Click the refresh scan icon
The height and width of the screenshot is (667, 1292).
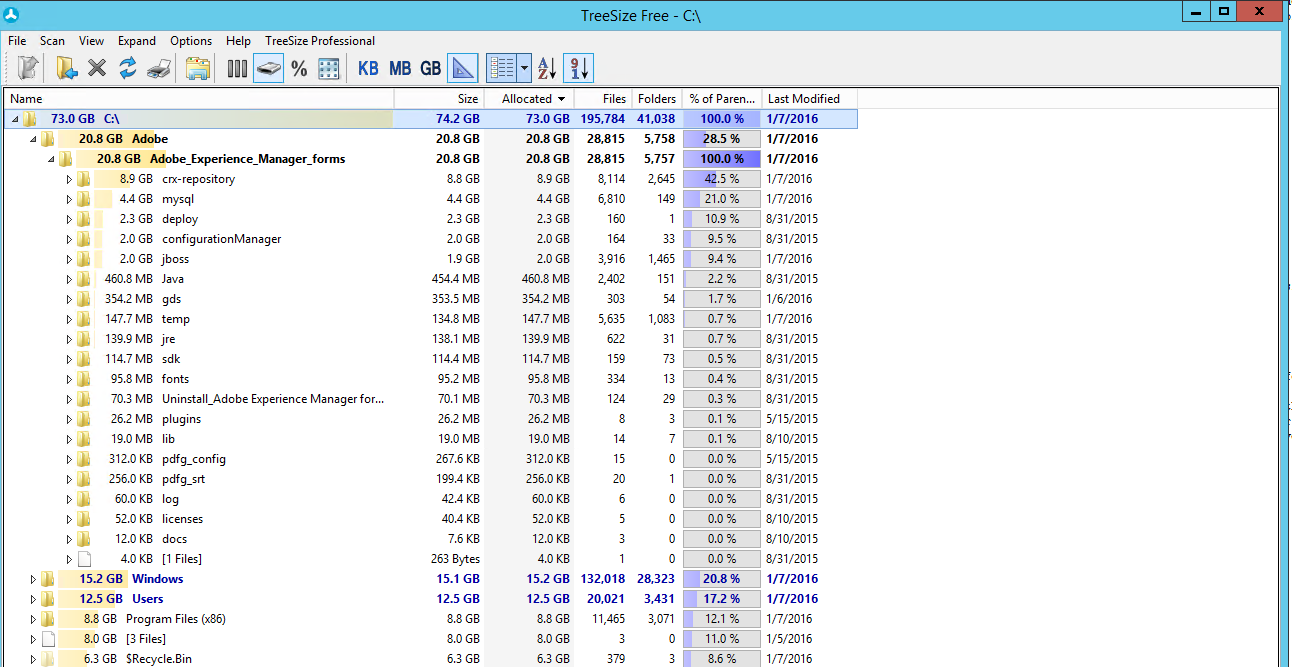127,68
